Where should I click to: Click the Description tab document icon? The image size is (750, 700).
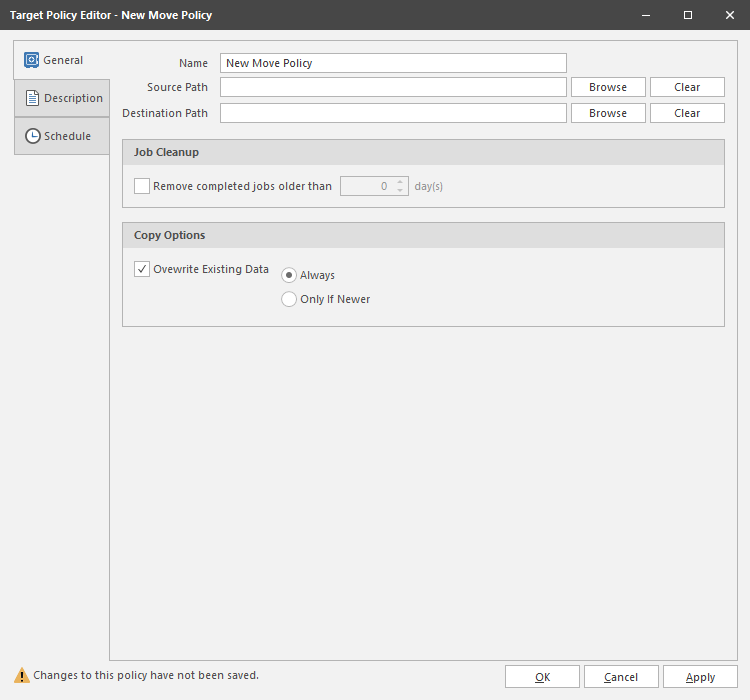(x=32, y=98)
